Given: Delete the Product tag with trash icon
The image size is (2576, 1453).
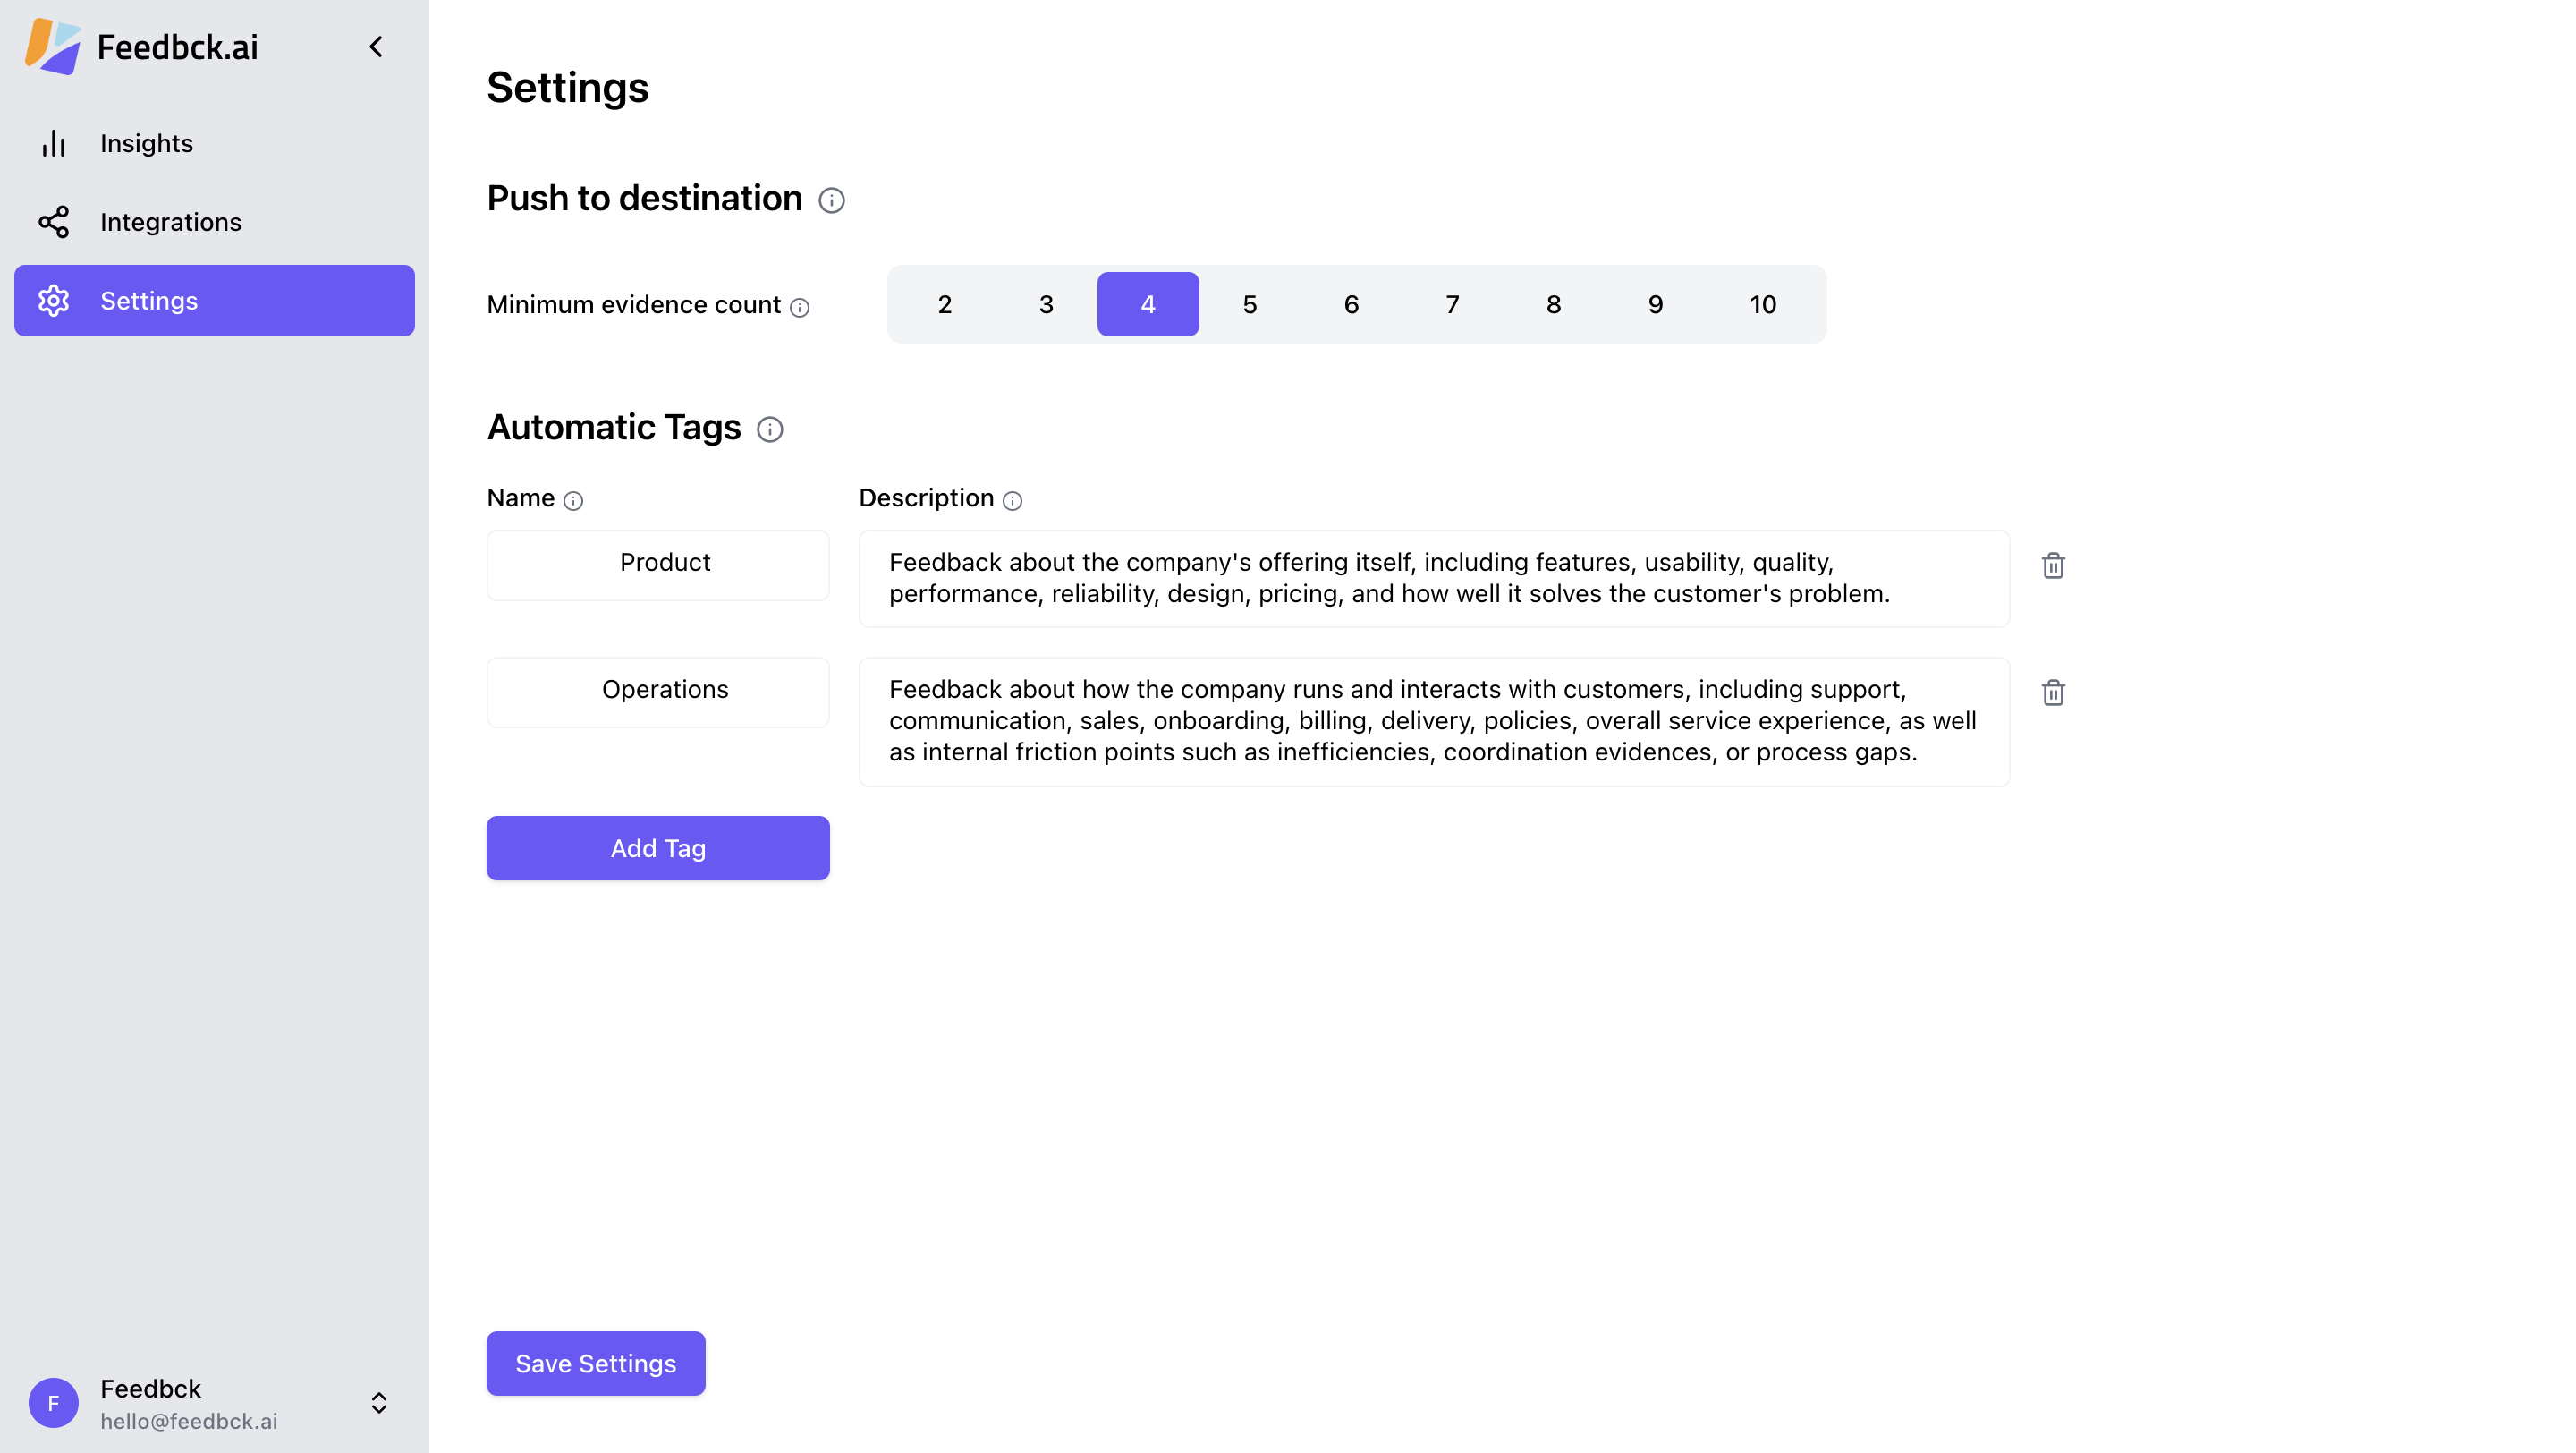Looking at the screenshot, I should click(2053, 566).
